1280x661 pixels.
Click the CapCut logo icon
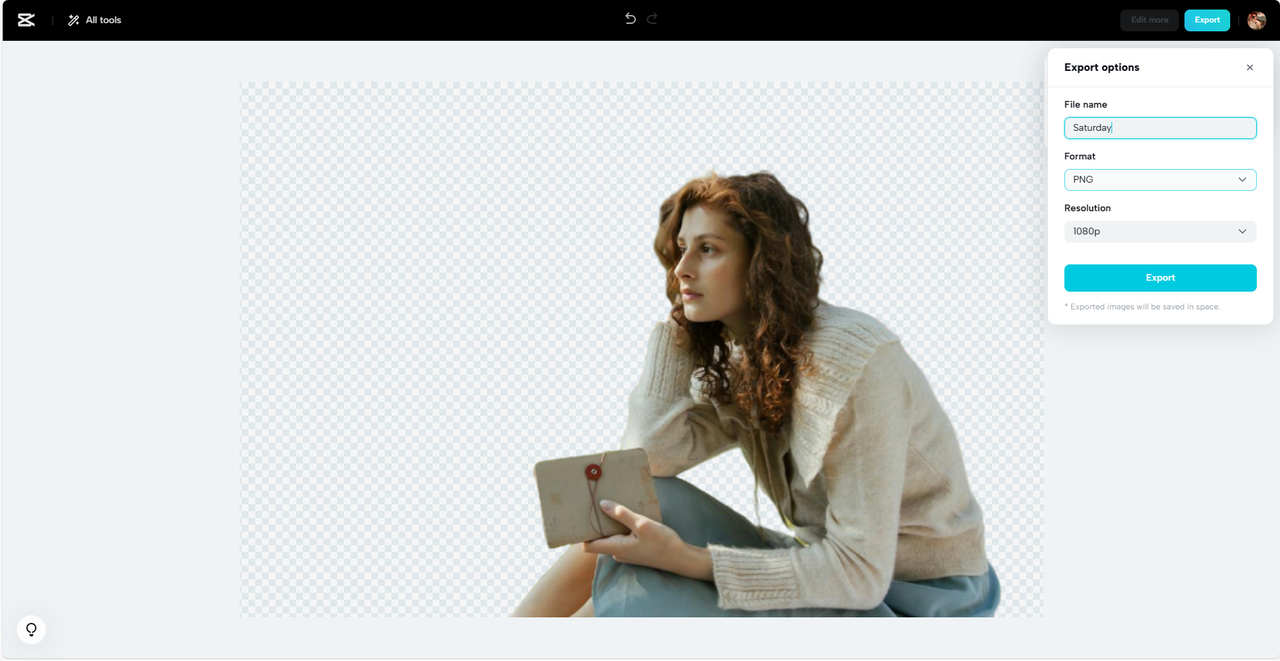coord(26,20)
